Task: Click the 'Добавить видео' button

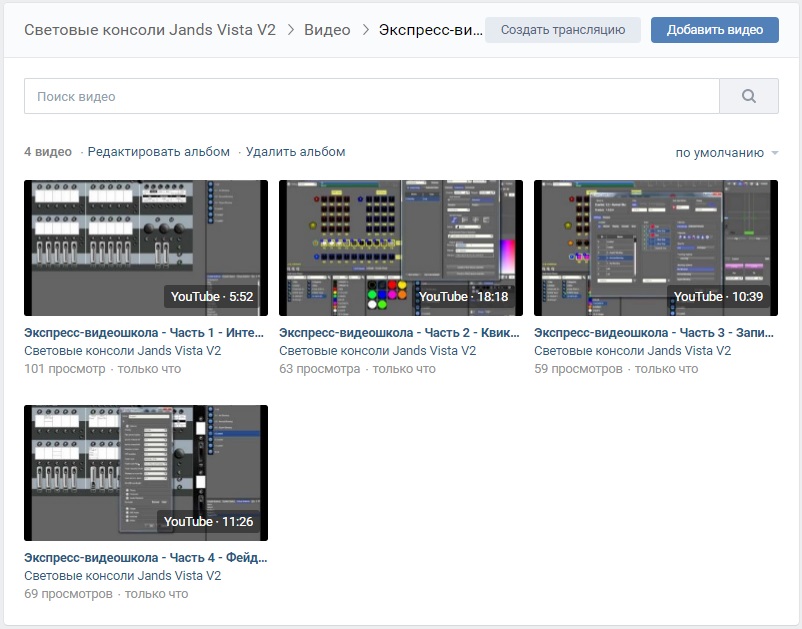Action: [x=714, y=30]
